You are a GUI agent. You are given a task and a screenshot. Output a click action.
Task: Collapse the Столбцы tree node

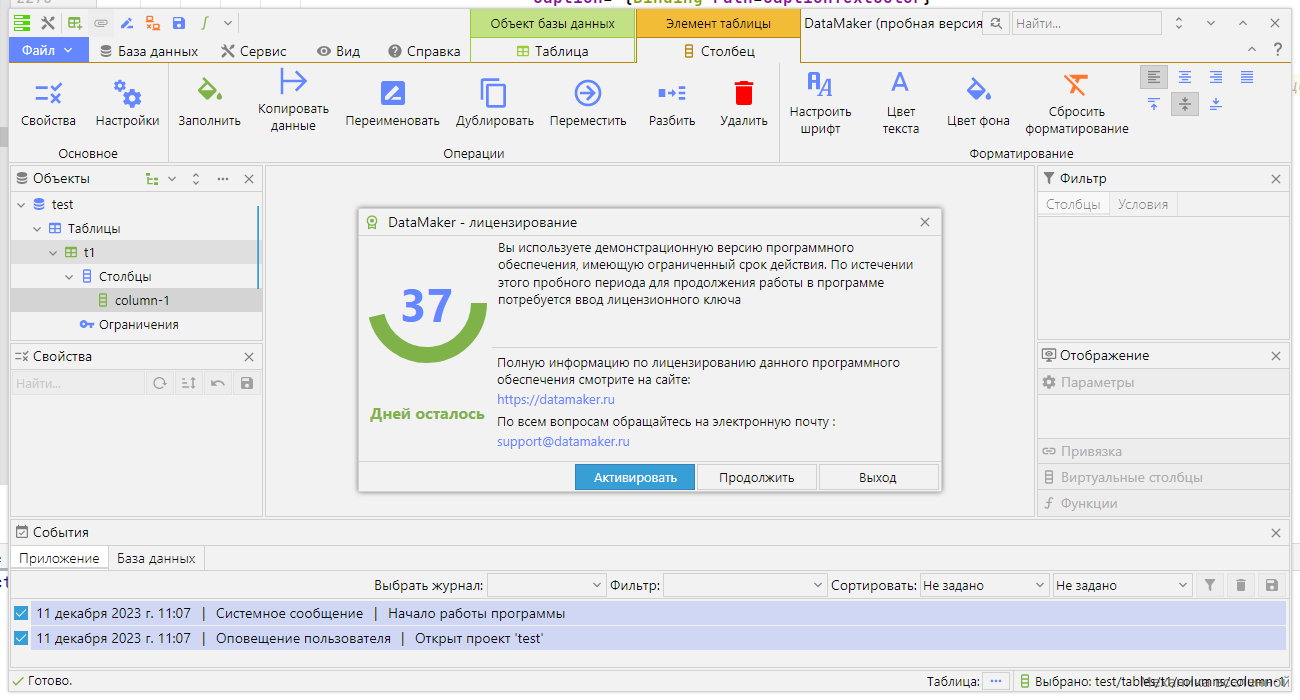(69, 277)
